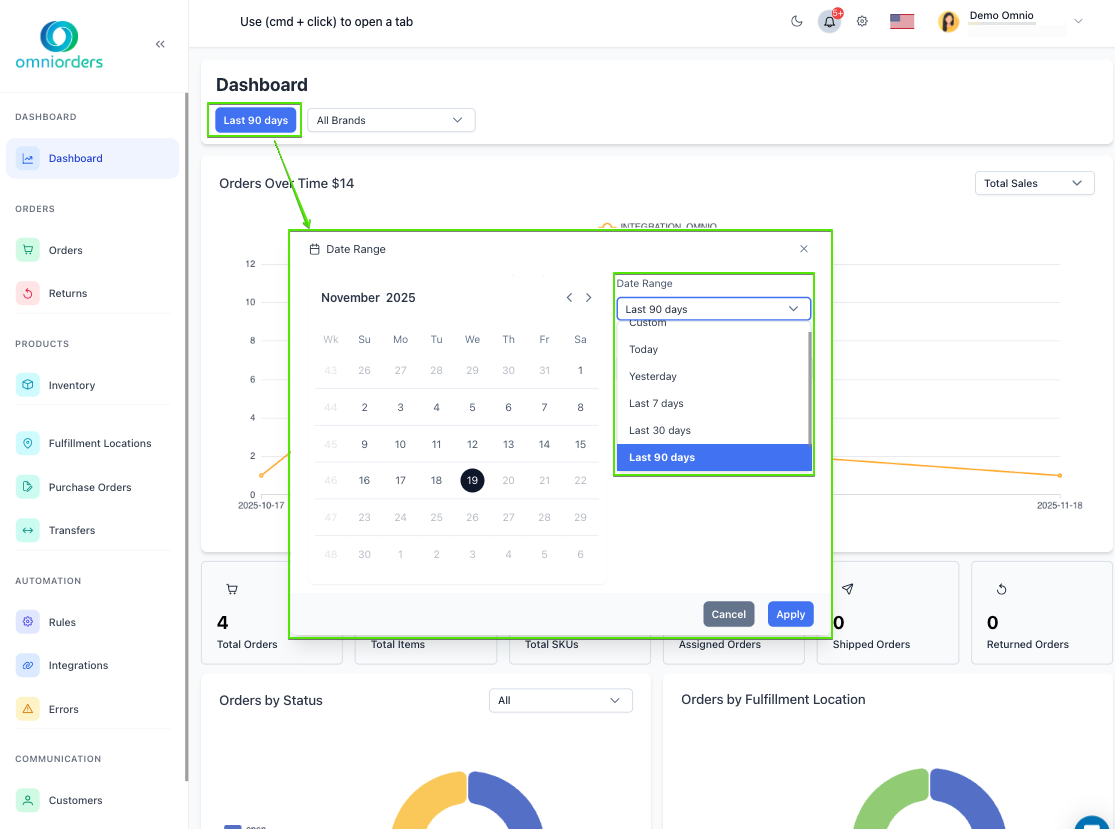Select Returns from the sidebar

pyautogui.click(x=70, y=293)
